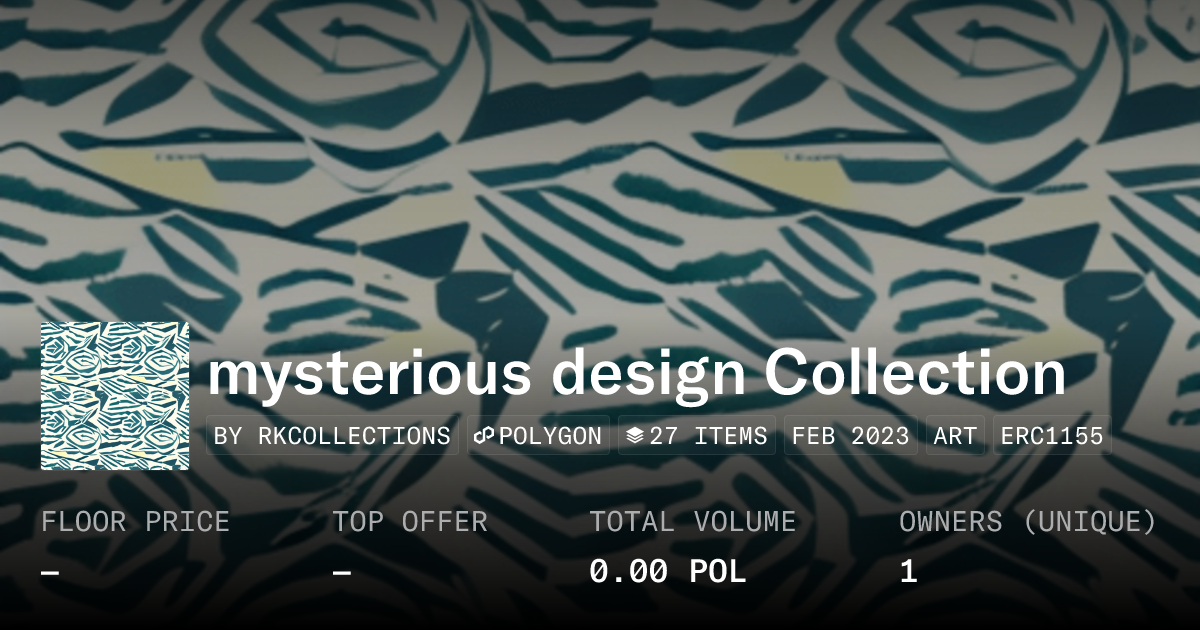Click the Polygon chain-link icon
Screen dimensions: 1200x630
485,436
